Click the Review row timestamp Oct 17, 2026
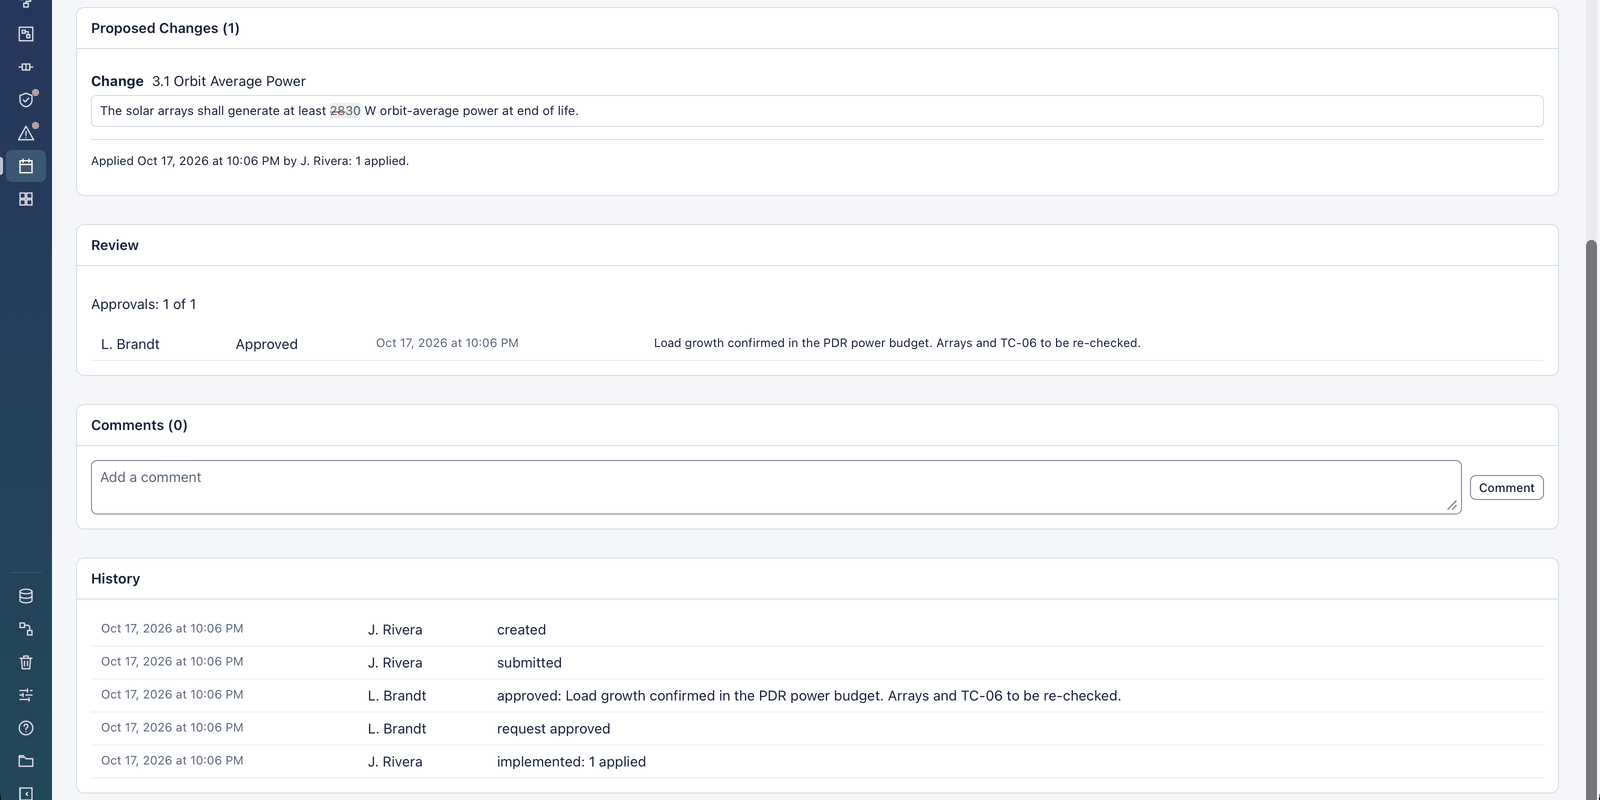This screenshot has height=800, width=1600. point(447,343)
